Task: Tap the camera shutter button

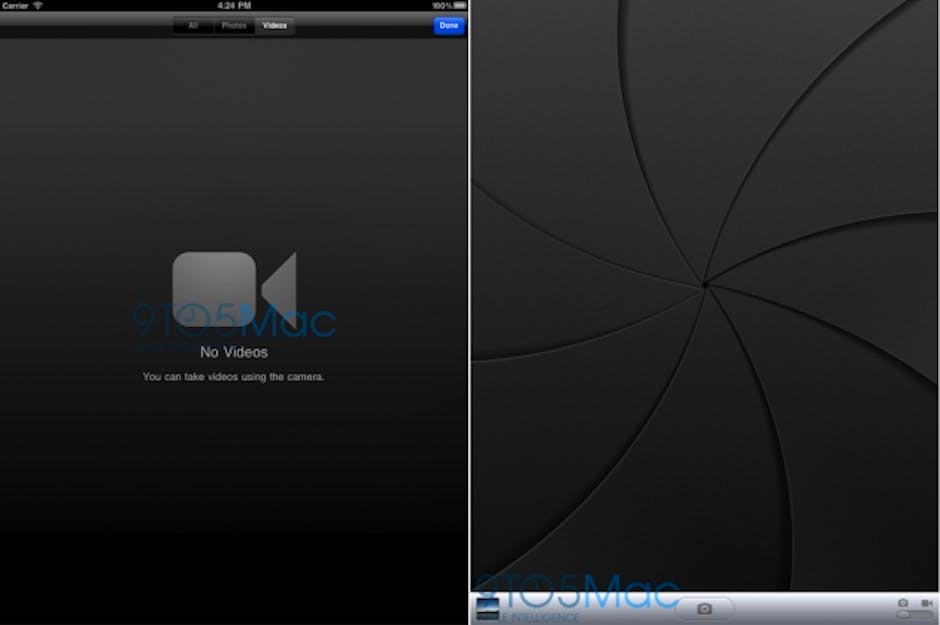Action: tap(704, 608)
